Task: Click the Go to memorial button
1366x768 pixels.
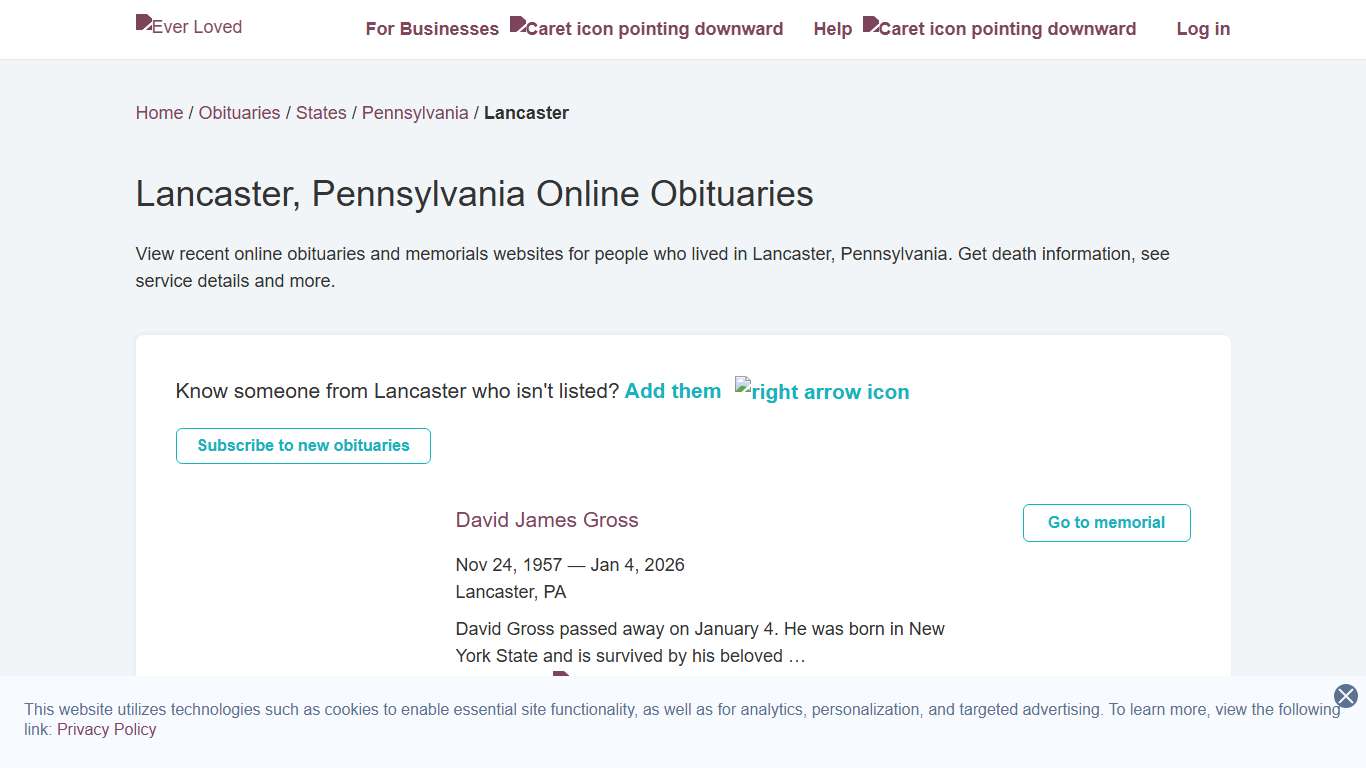Action: pyautogui.click(x=1106, y=523)
